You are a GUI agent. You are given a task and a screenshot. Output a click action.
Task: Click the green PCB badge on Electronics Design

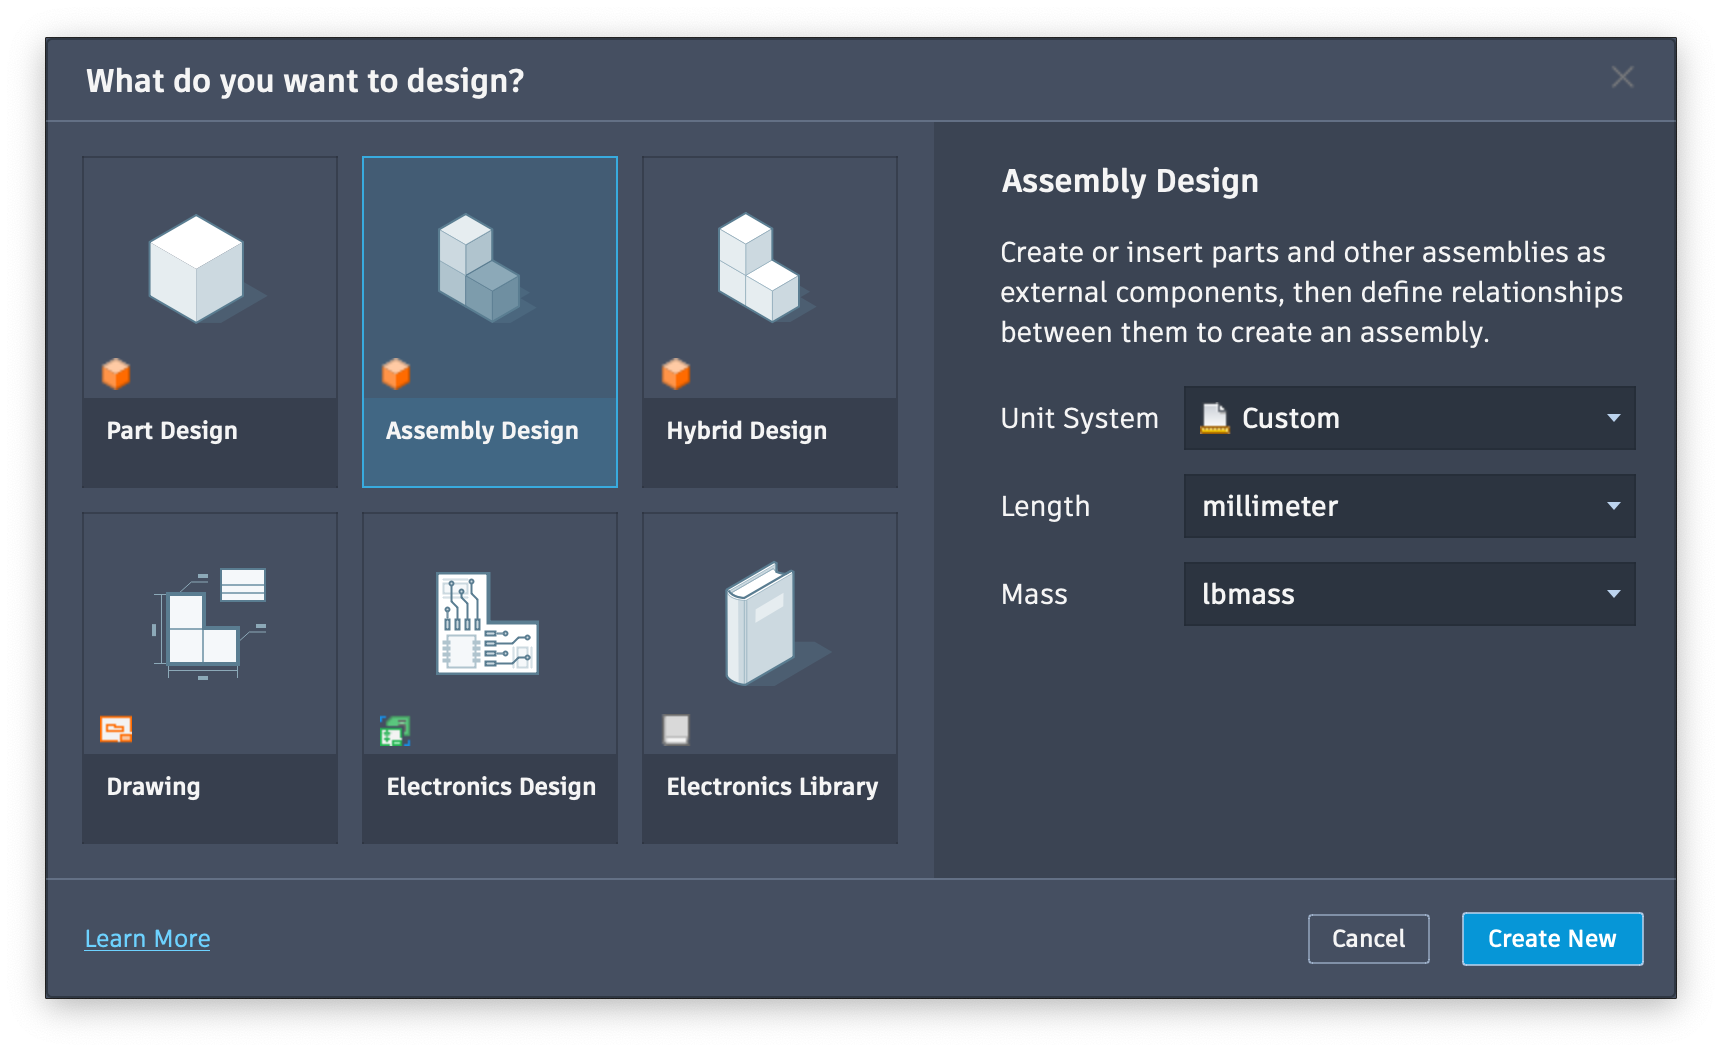[395, 731]
